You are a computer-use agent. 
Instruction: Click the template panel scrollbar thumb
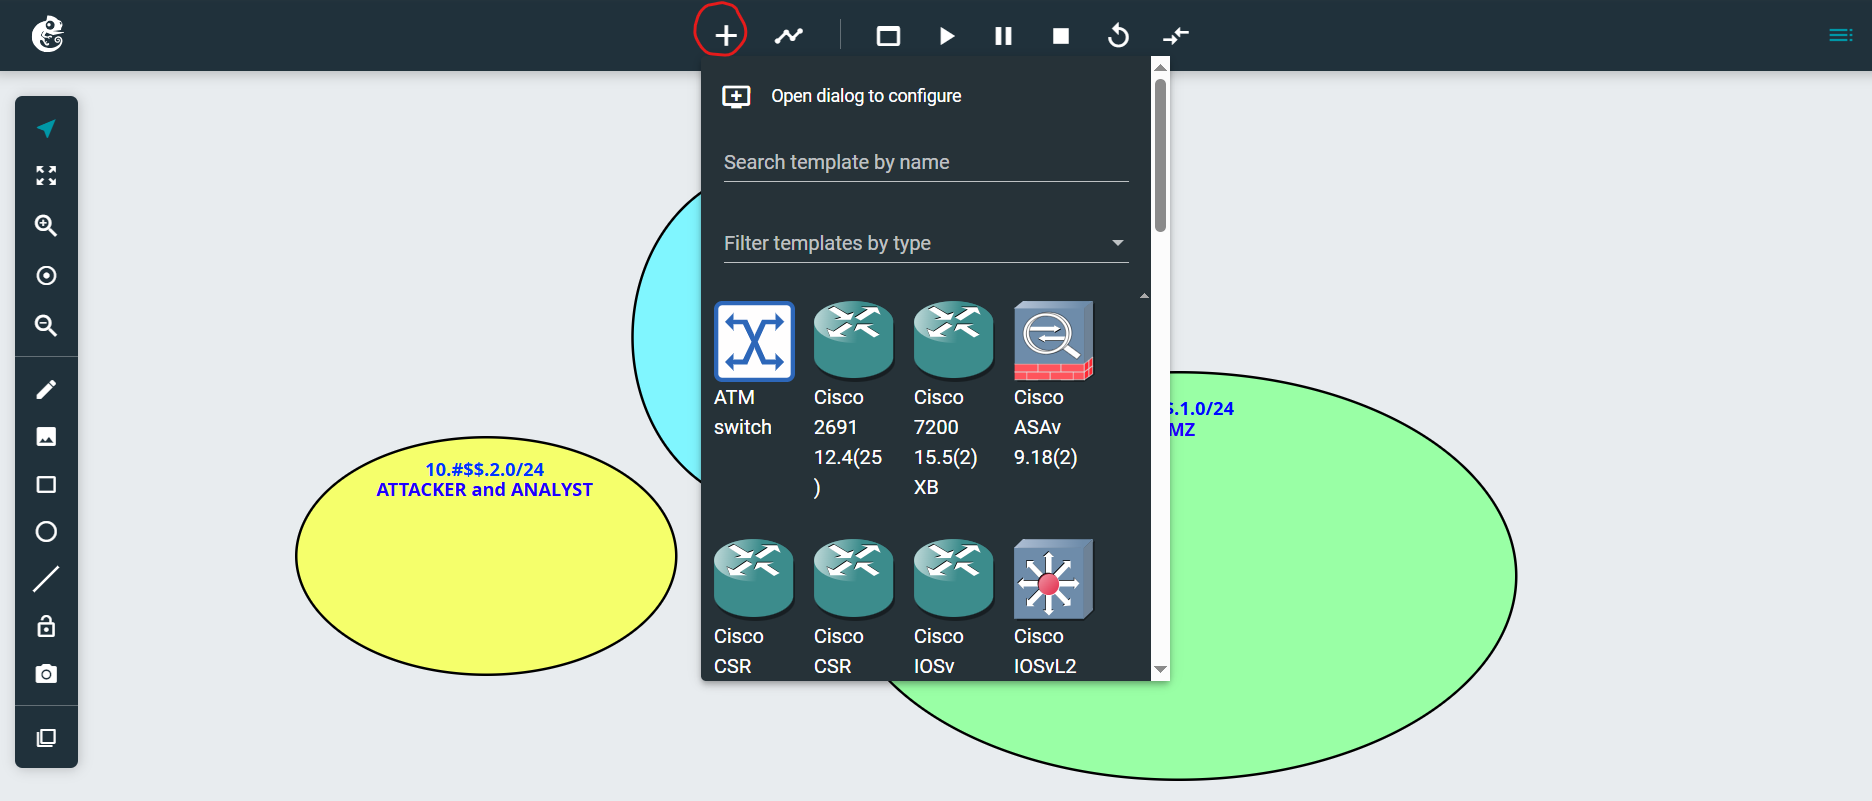click(x=1160, y=156)
